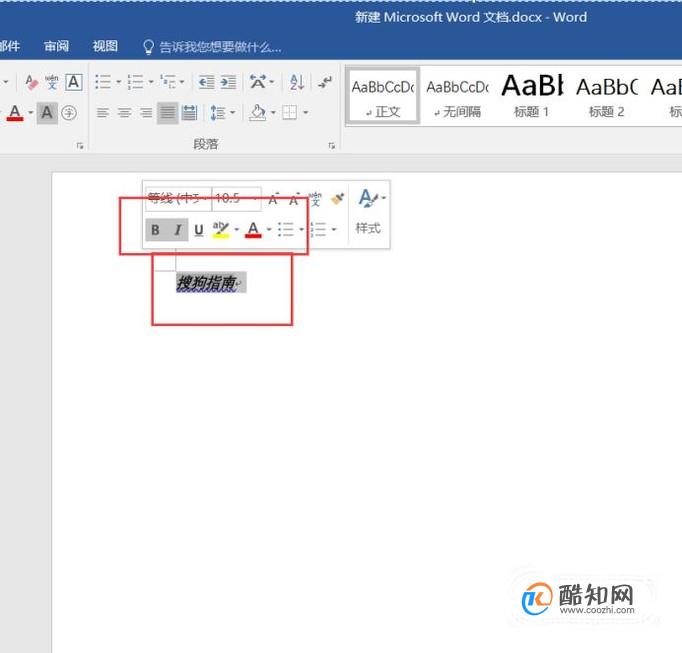Increase paragraph indent
The width and height of the screenshot is (682, 653).
[x=228, y=82]
